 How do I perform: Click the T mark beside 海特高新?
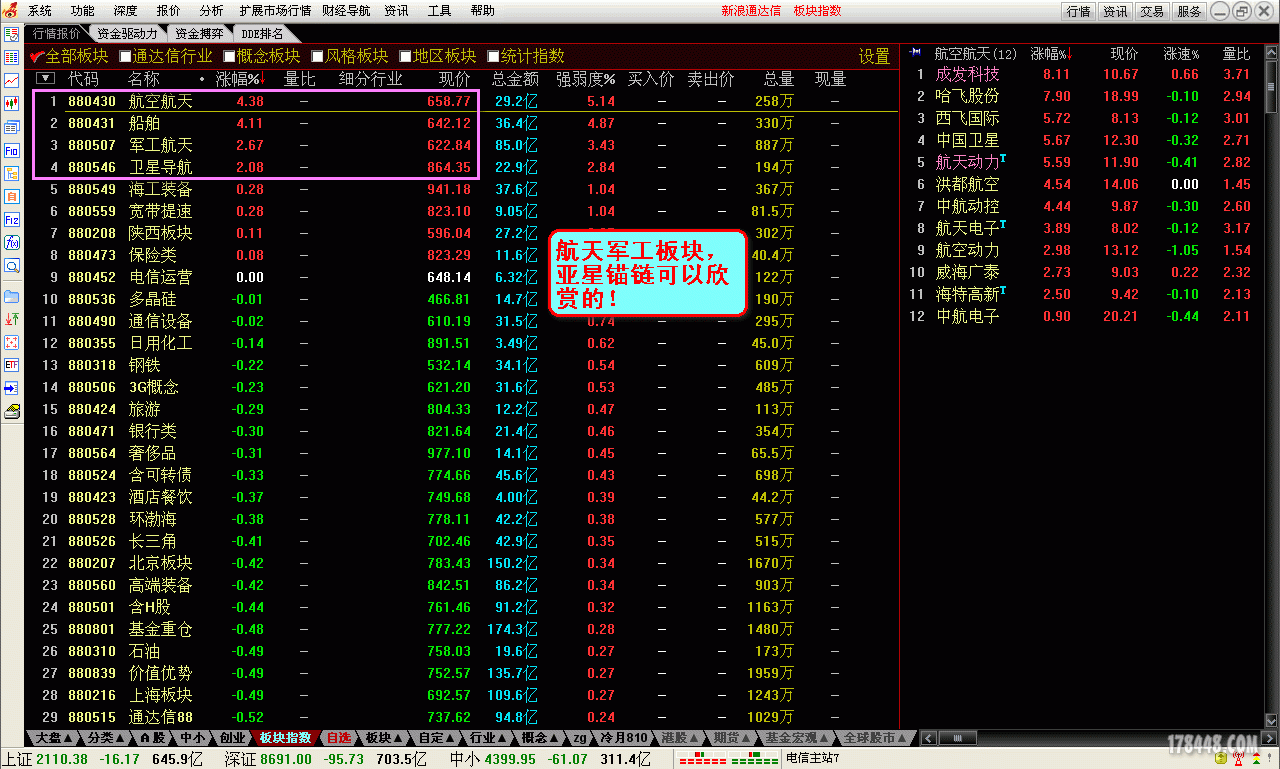(1002, 291)
